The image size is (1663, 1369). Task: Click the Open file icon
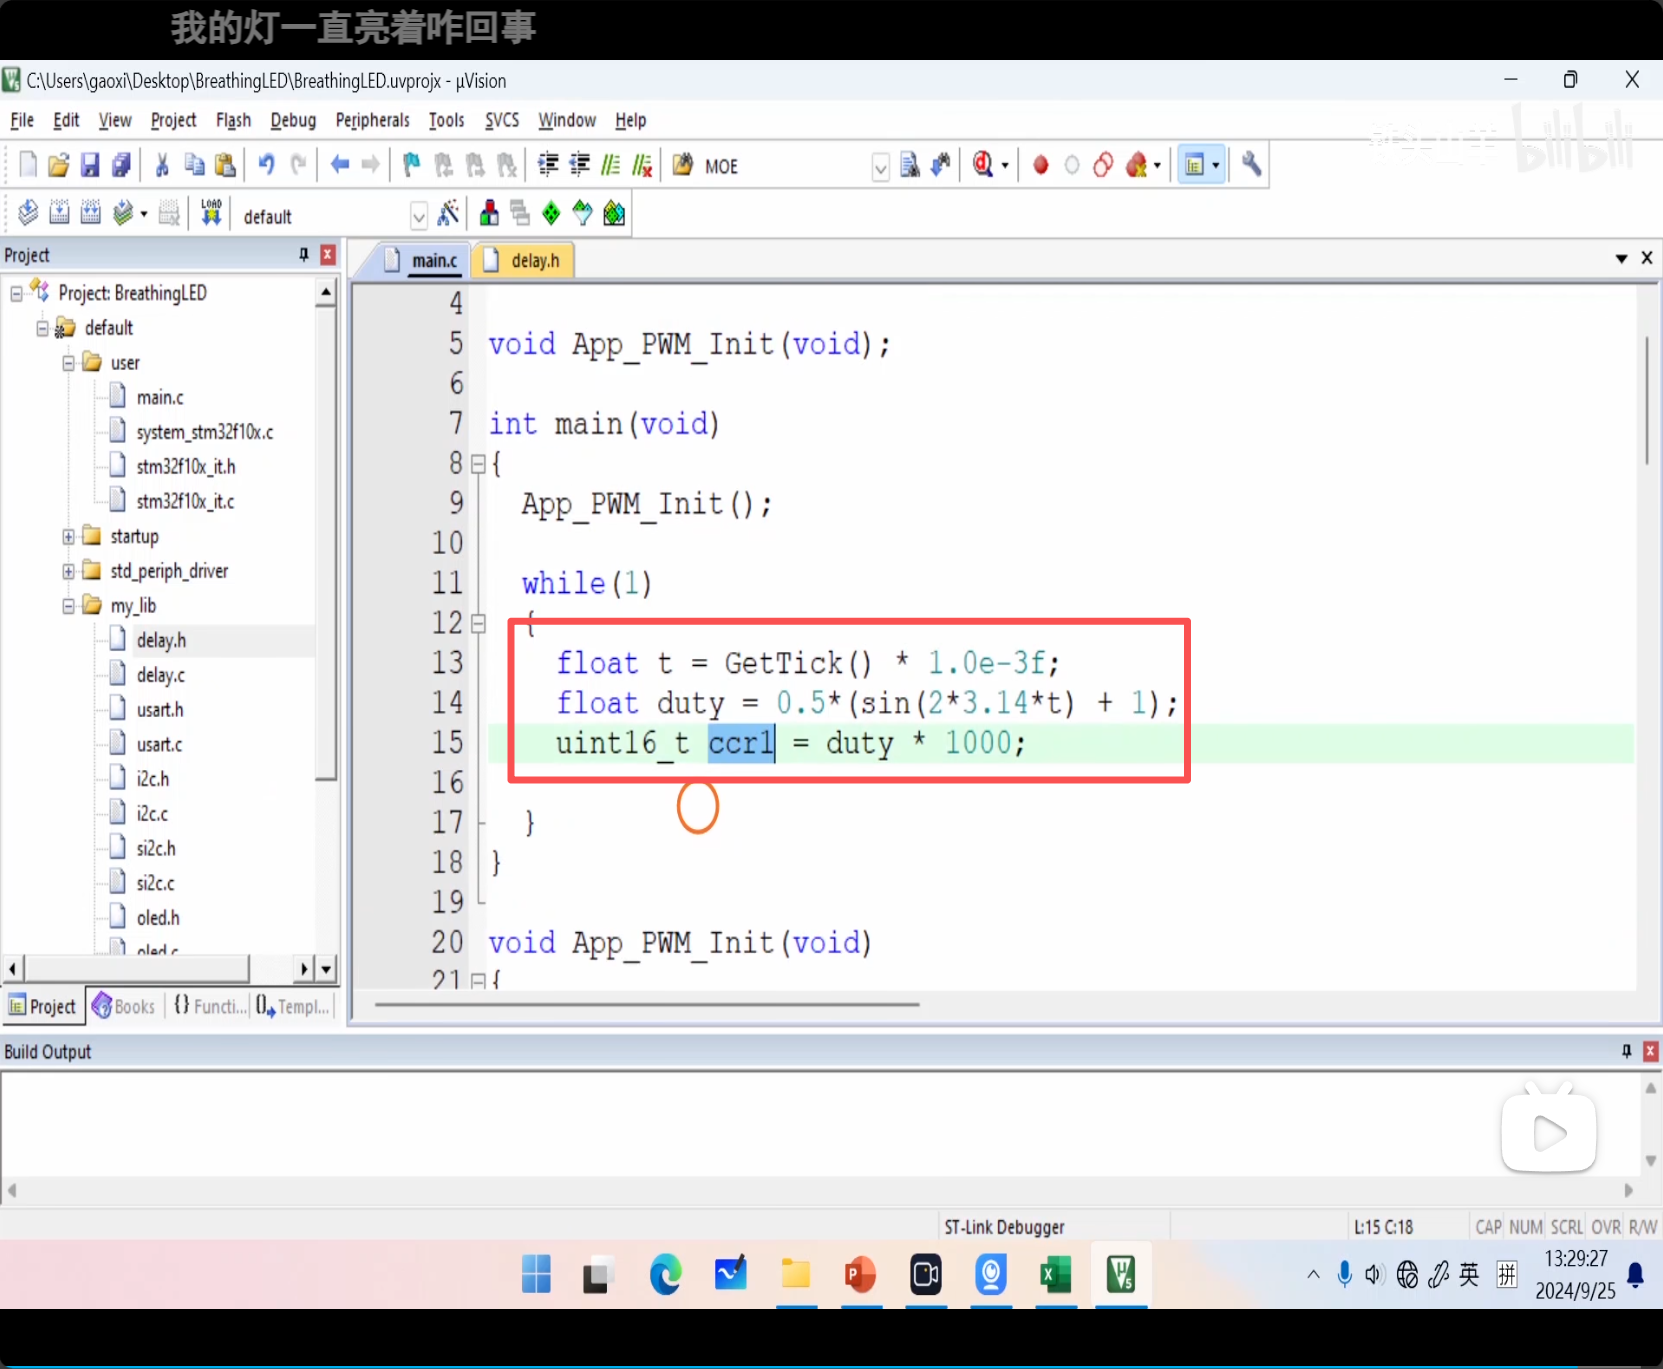(59, 165)
